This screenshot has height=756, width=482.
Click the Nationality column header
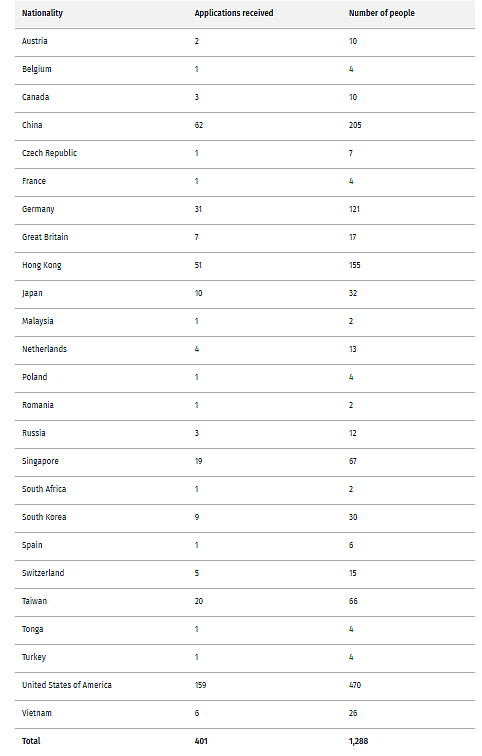tap(42, 13)
